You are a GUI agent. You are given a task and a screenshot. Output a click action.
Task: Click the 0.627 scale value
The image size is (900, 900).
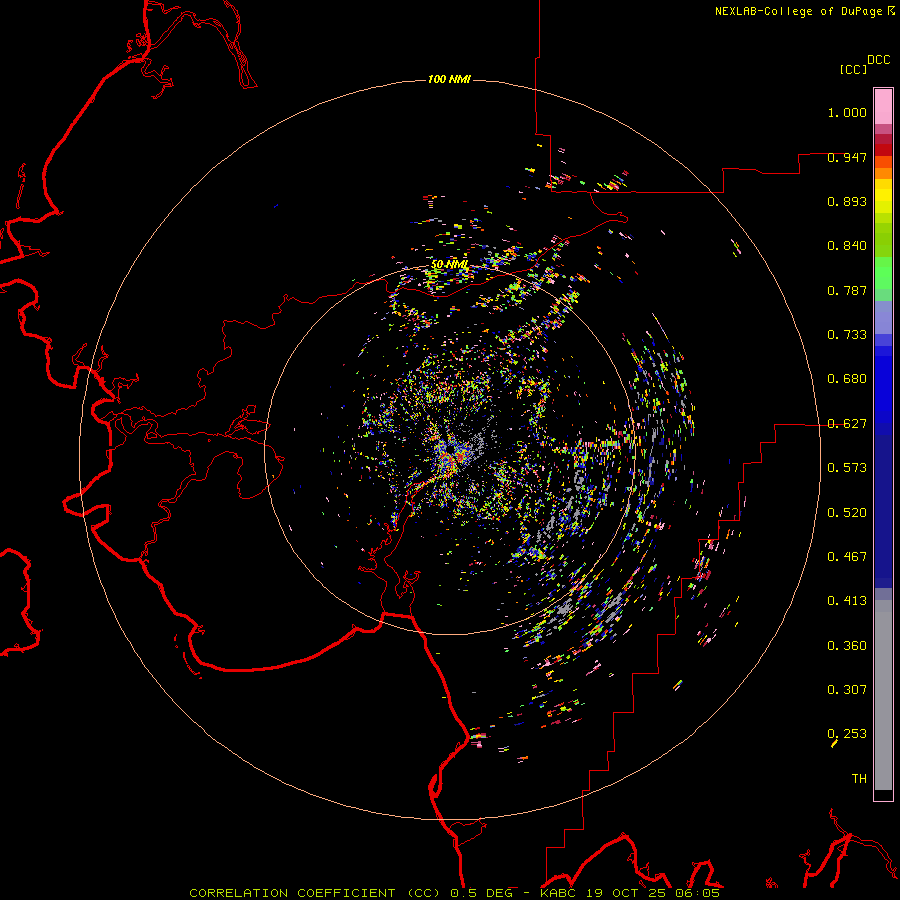847,424
